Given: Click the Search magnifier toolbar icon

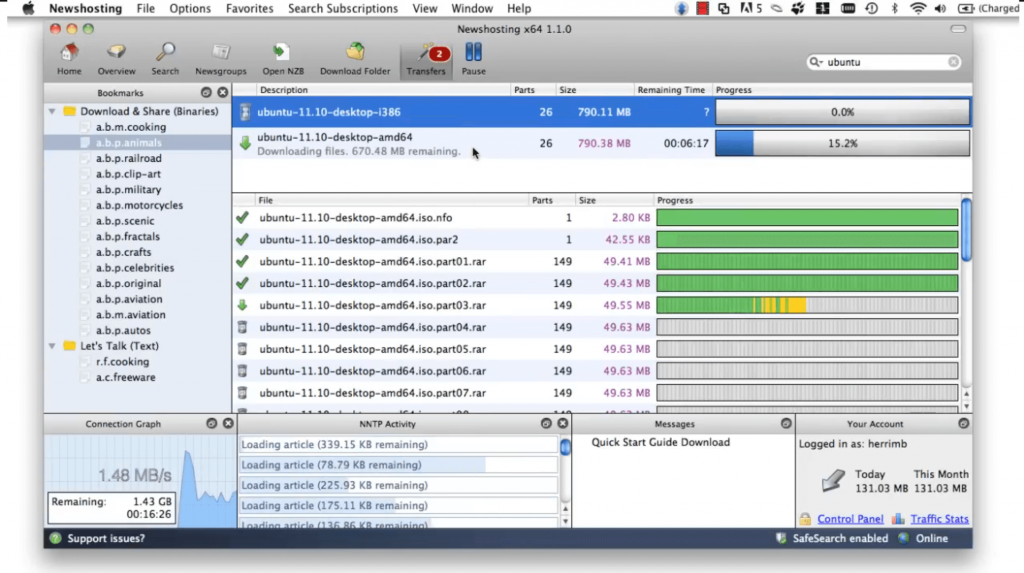Looking at the screenshot, I should click(x=165, y=53).
